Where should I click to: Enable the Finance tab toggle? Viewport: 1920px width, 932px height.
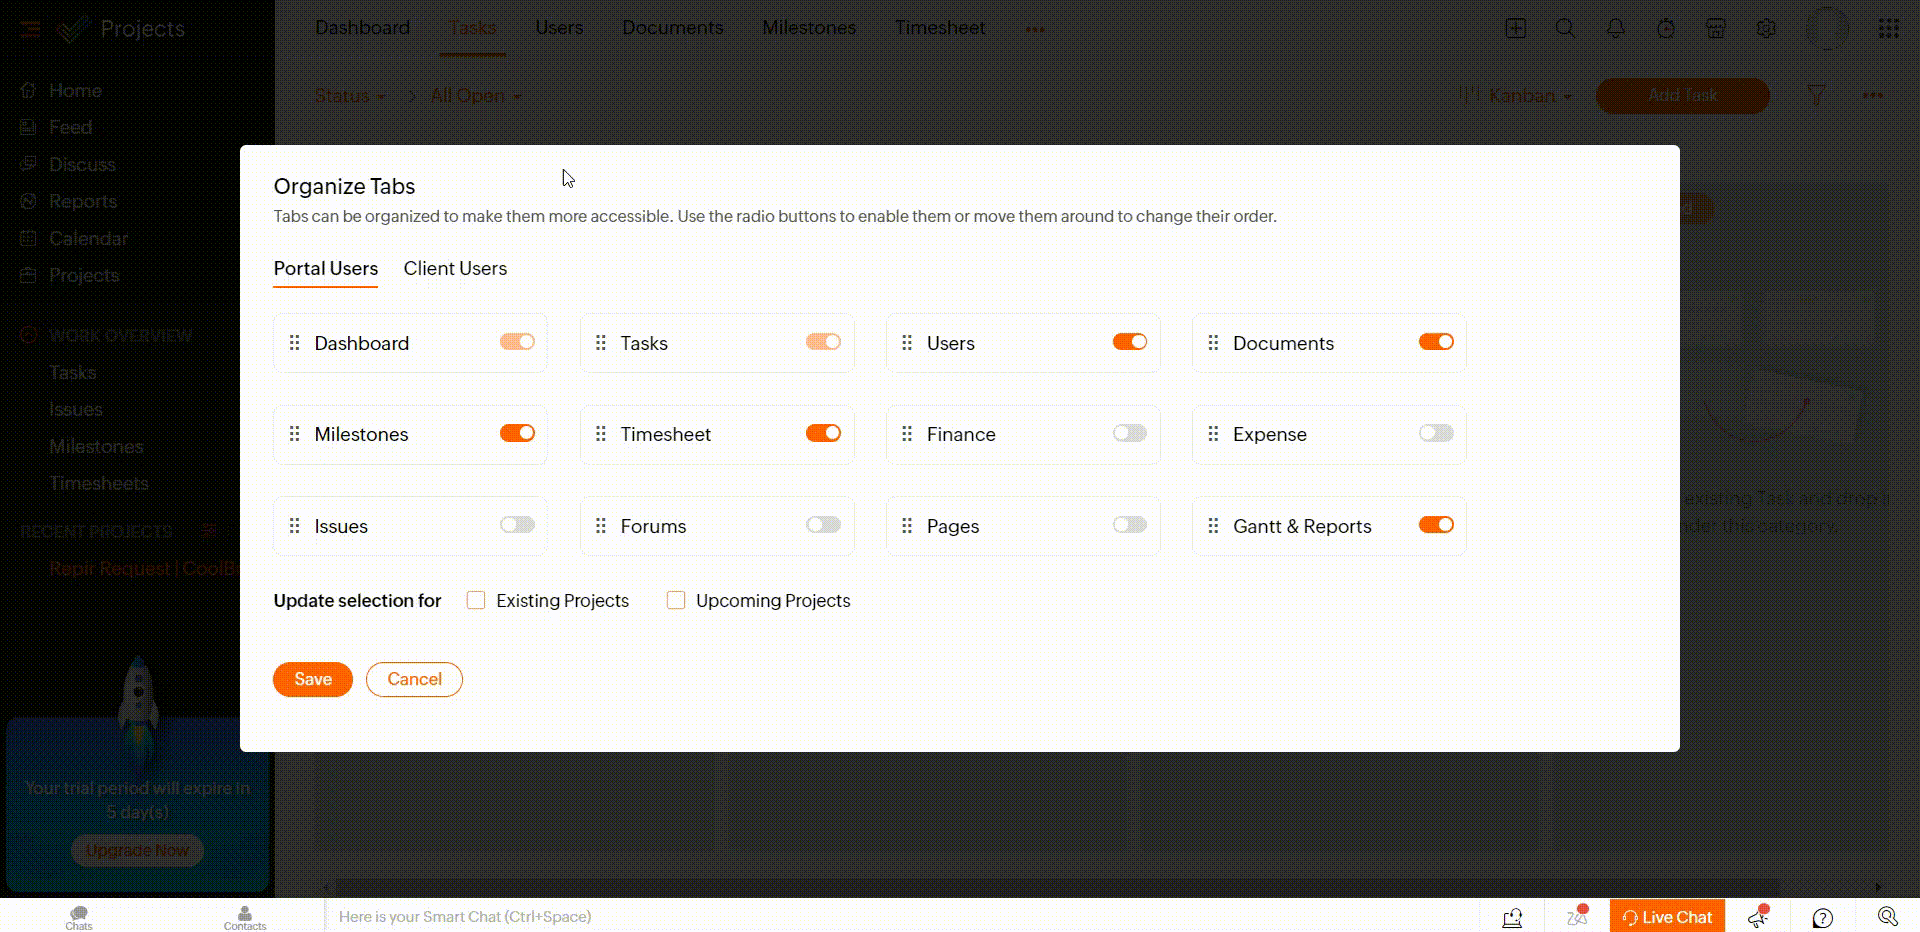pyautogui.click(x=1129, y=433)
